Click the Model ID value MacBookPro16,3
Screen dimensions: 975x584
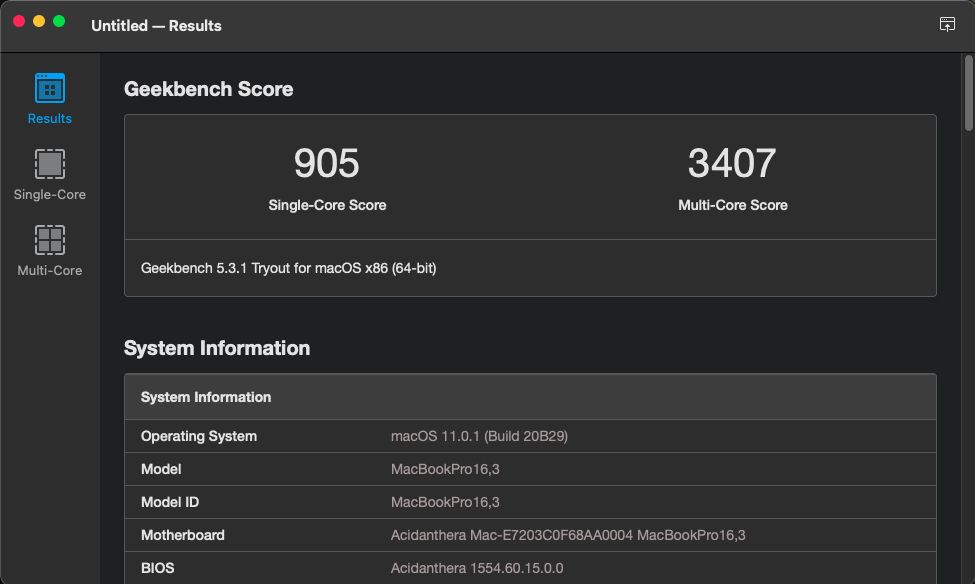445,502
